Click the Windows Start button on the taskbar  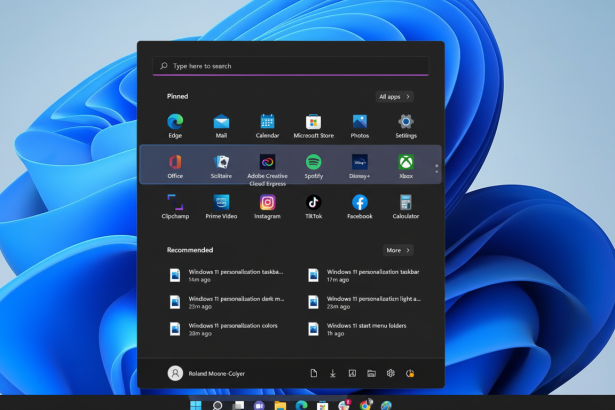click(x=196, y=405)
